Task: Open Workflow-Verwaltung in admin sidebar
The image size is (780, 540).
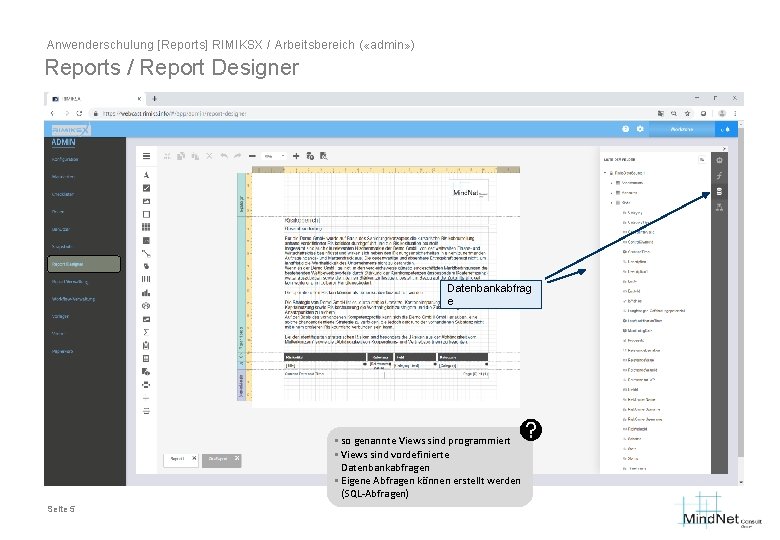Action: coord(74,299)
